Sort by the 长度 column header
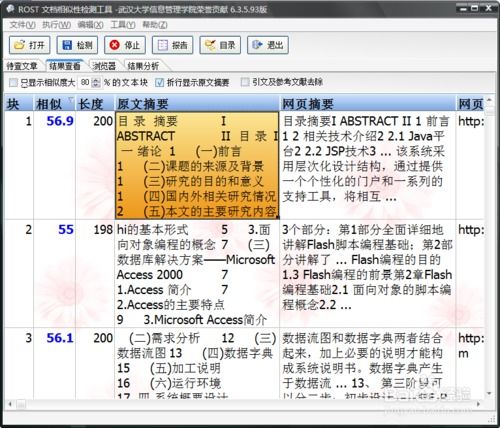Viewport: 500px width, 428px height. pyautogui.click(x=95, y=104)
